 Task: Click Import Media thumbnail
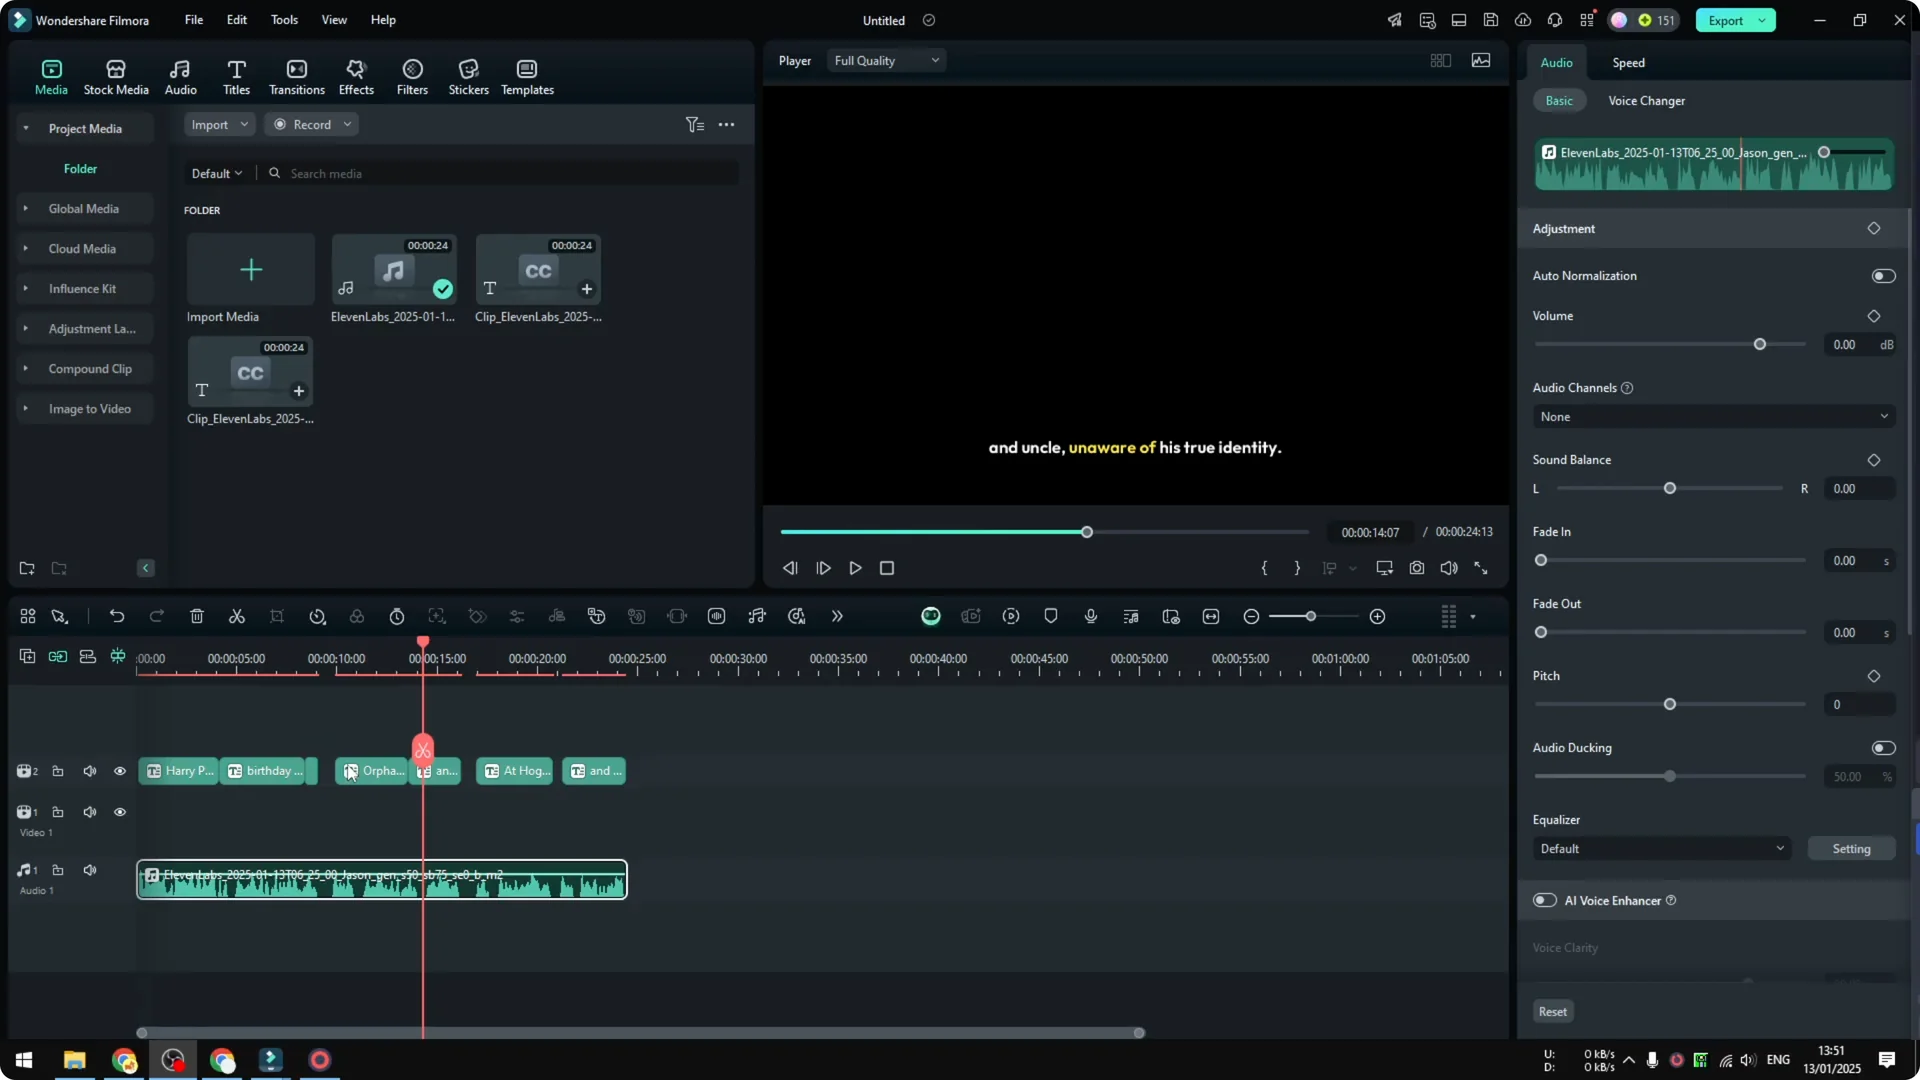[x=251, y=270]
